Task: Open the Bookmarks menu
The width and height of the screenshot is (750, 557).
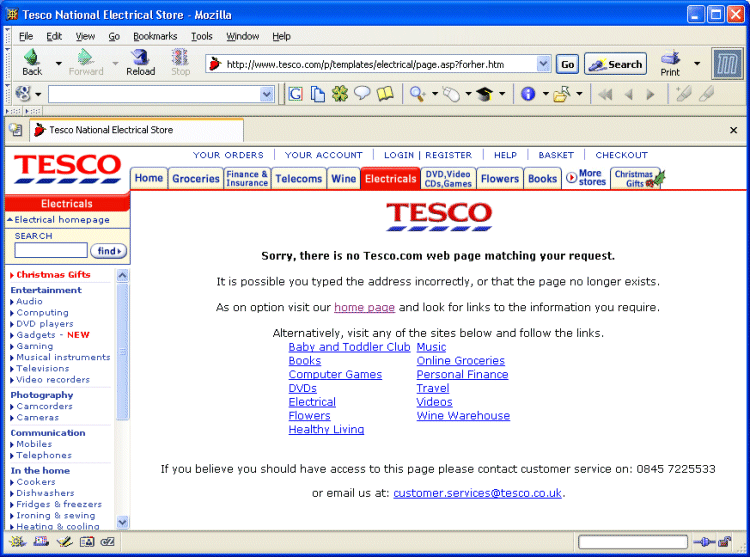Action: pos(155,36)
